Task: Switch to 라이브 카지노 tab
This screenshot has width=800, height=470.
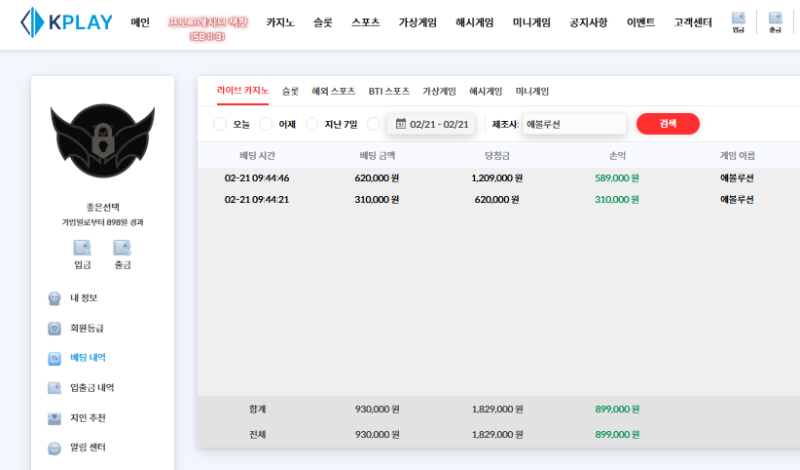Action: coord(242,91)
